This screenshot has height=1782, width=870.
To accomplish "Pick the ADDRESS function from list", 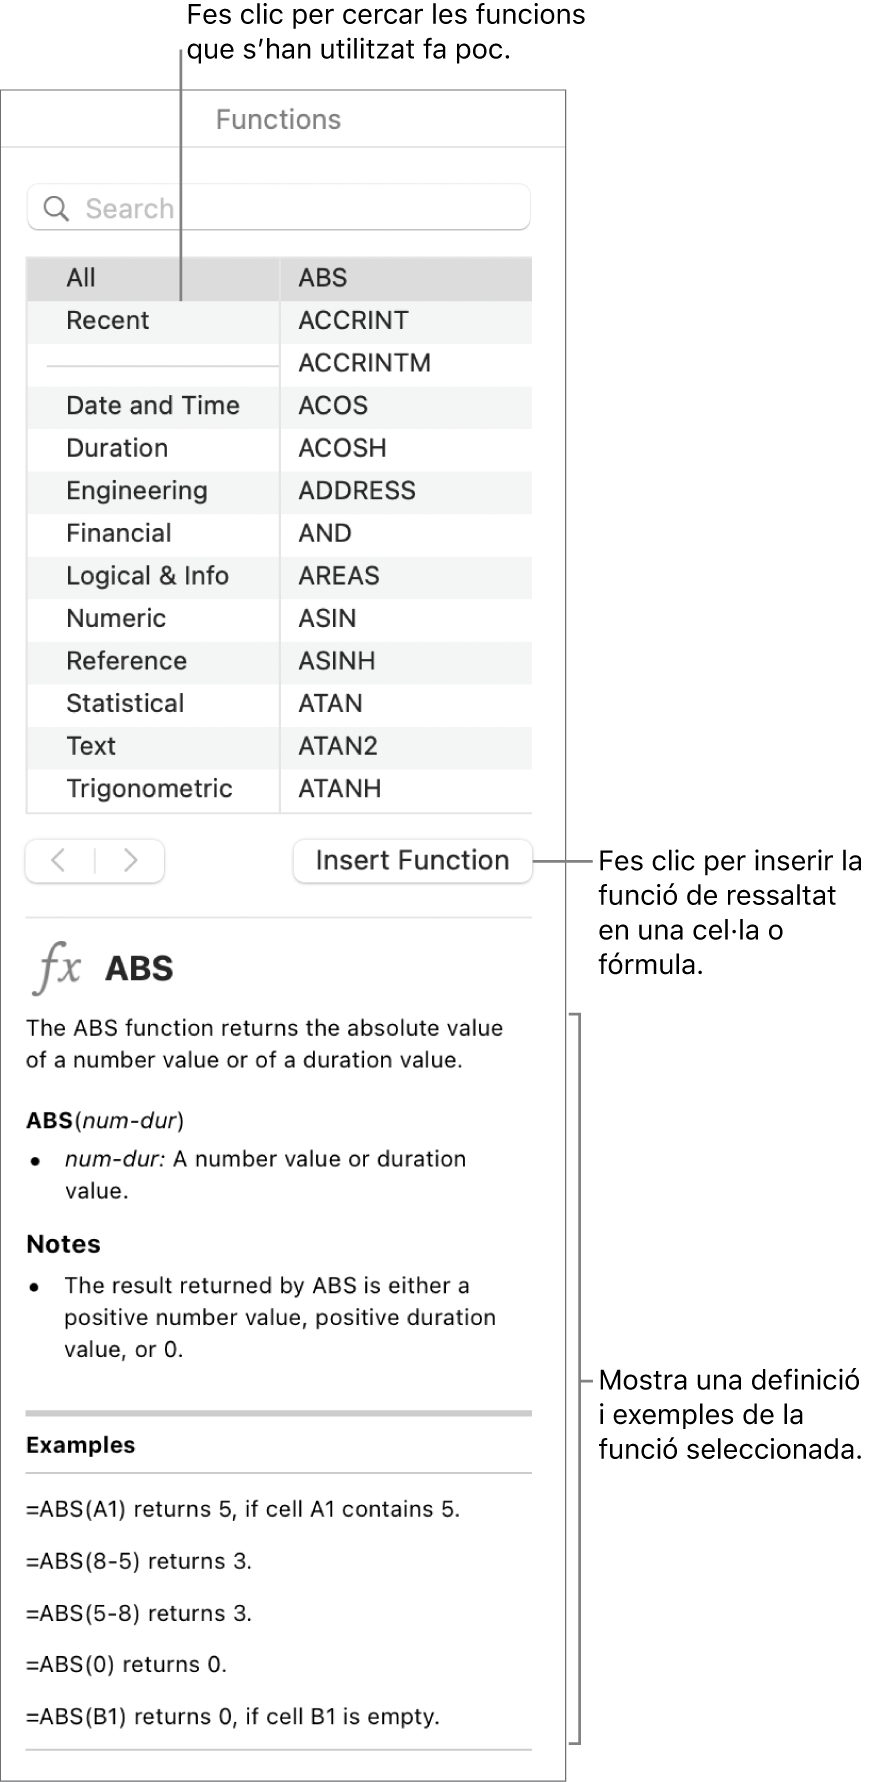I will [x=356, y=491].
